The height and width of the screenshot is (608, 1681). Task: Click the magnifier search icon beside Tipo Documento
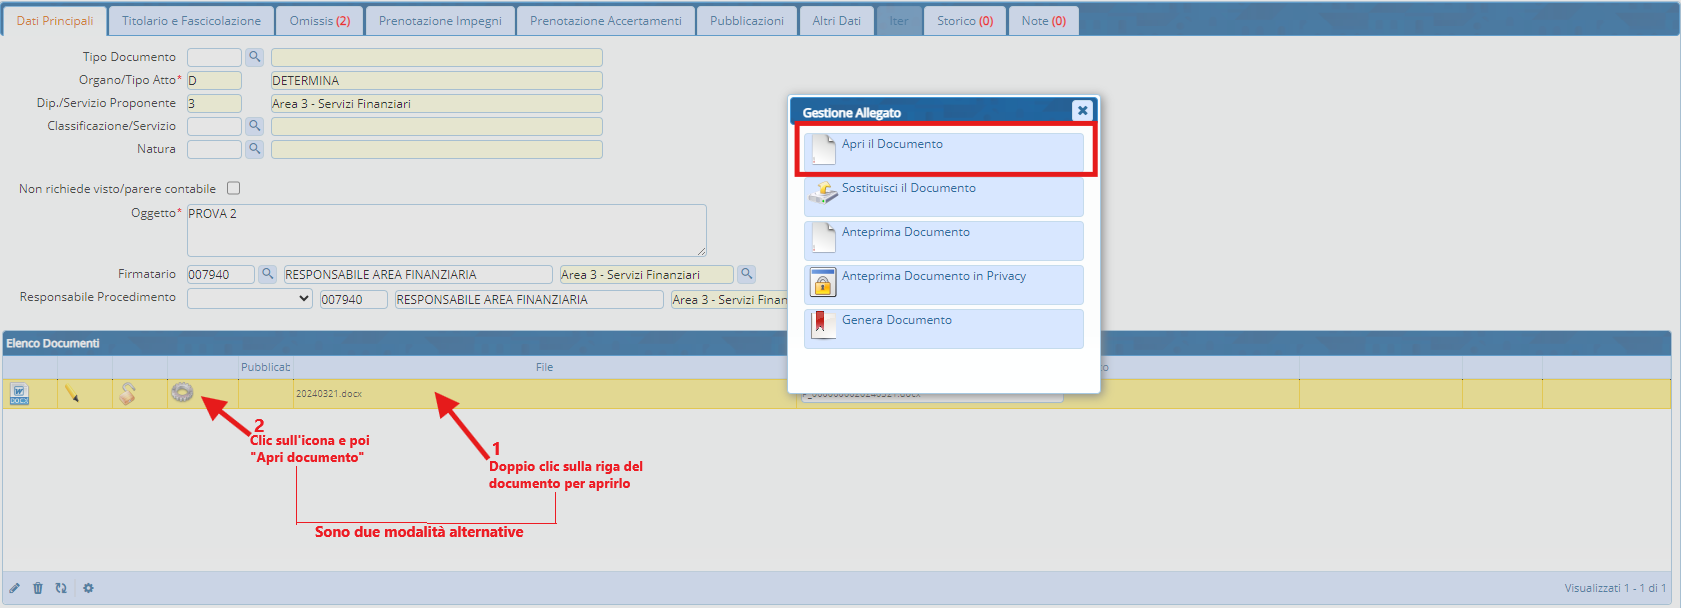(255, 57)
